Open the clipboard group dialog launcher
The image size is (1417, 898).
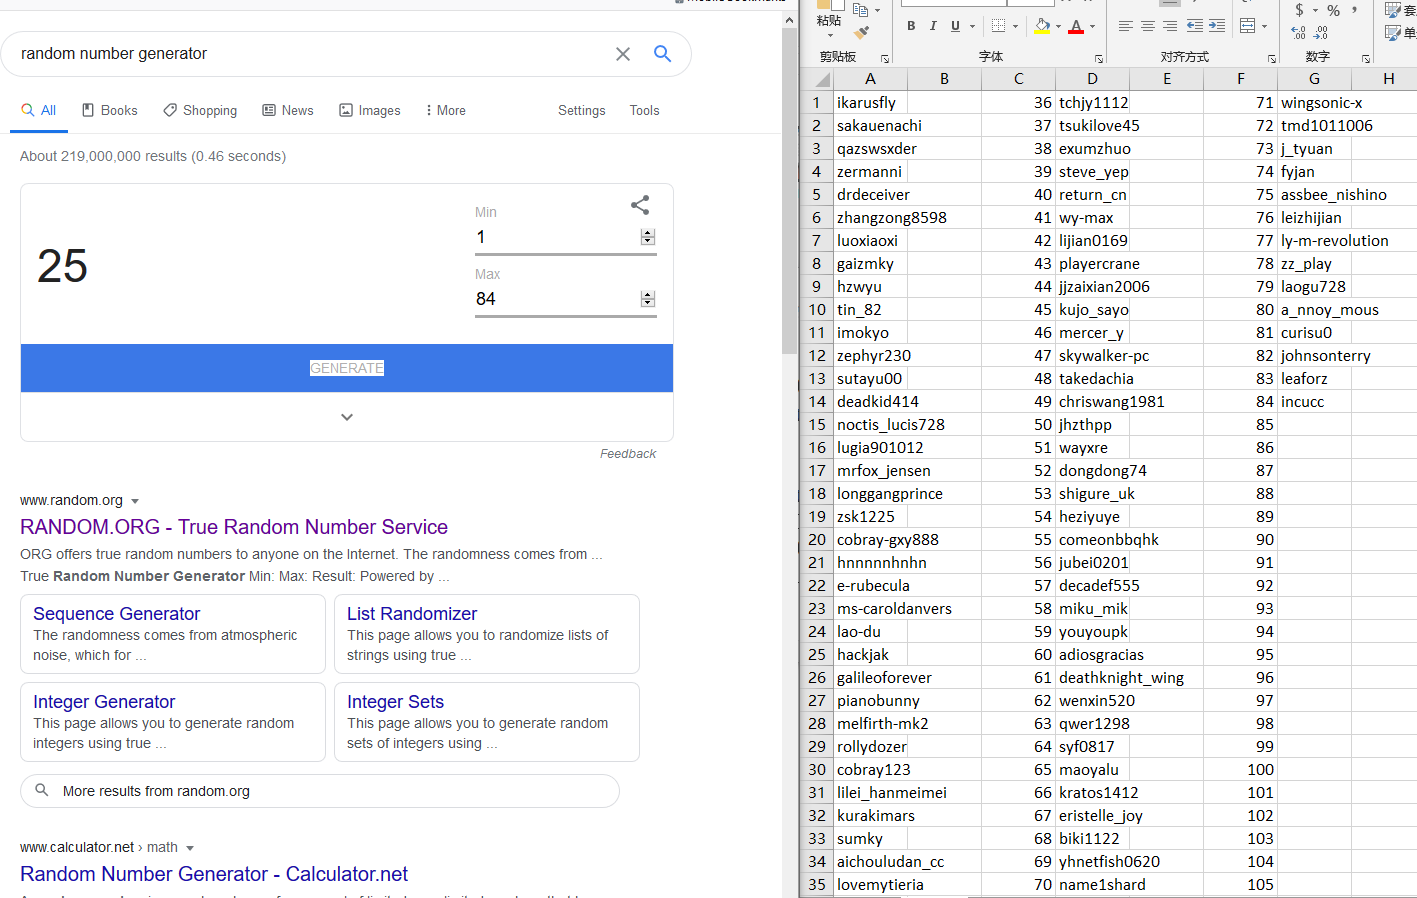coord(885,59)
